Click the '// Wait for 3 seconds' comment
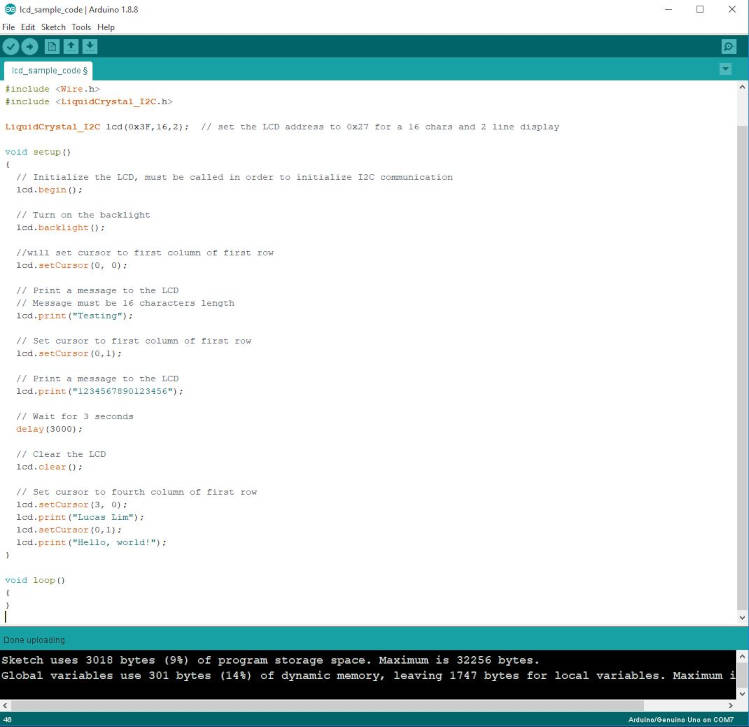The width and height of the screenshot is (749, 727). point(75,416)
